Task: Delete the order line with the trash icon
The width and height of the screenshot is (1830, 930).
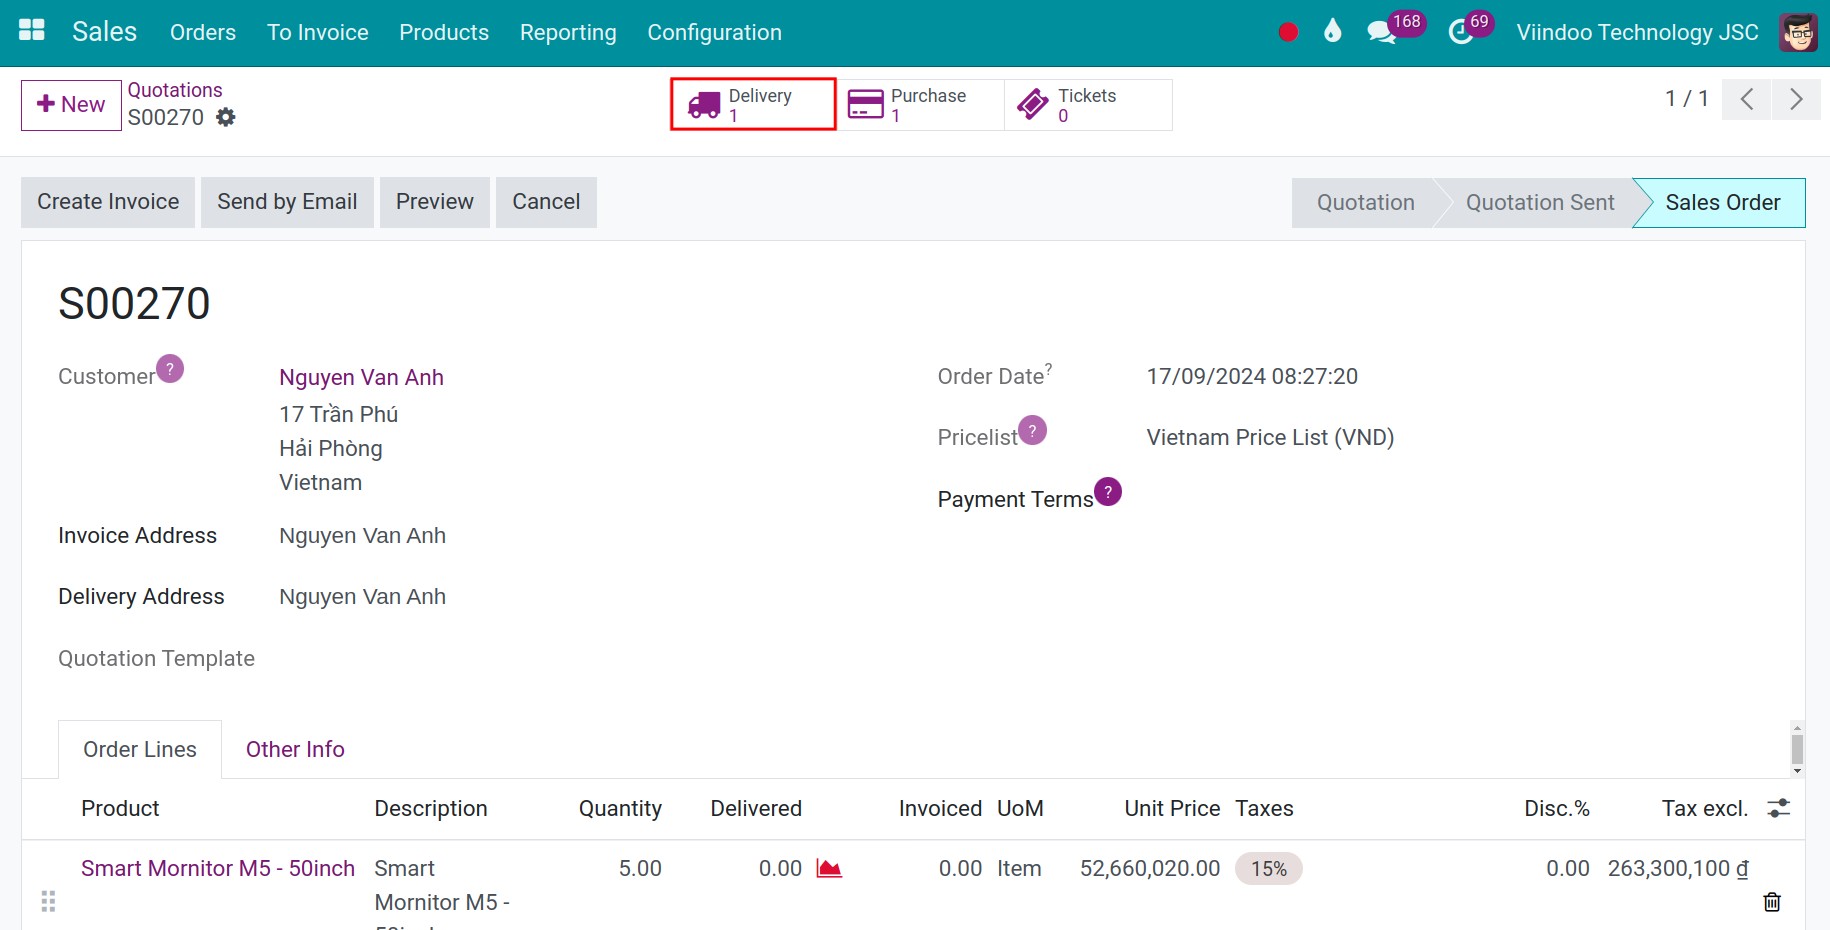Action: (x=1773, y=901)
